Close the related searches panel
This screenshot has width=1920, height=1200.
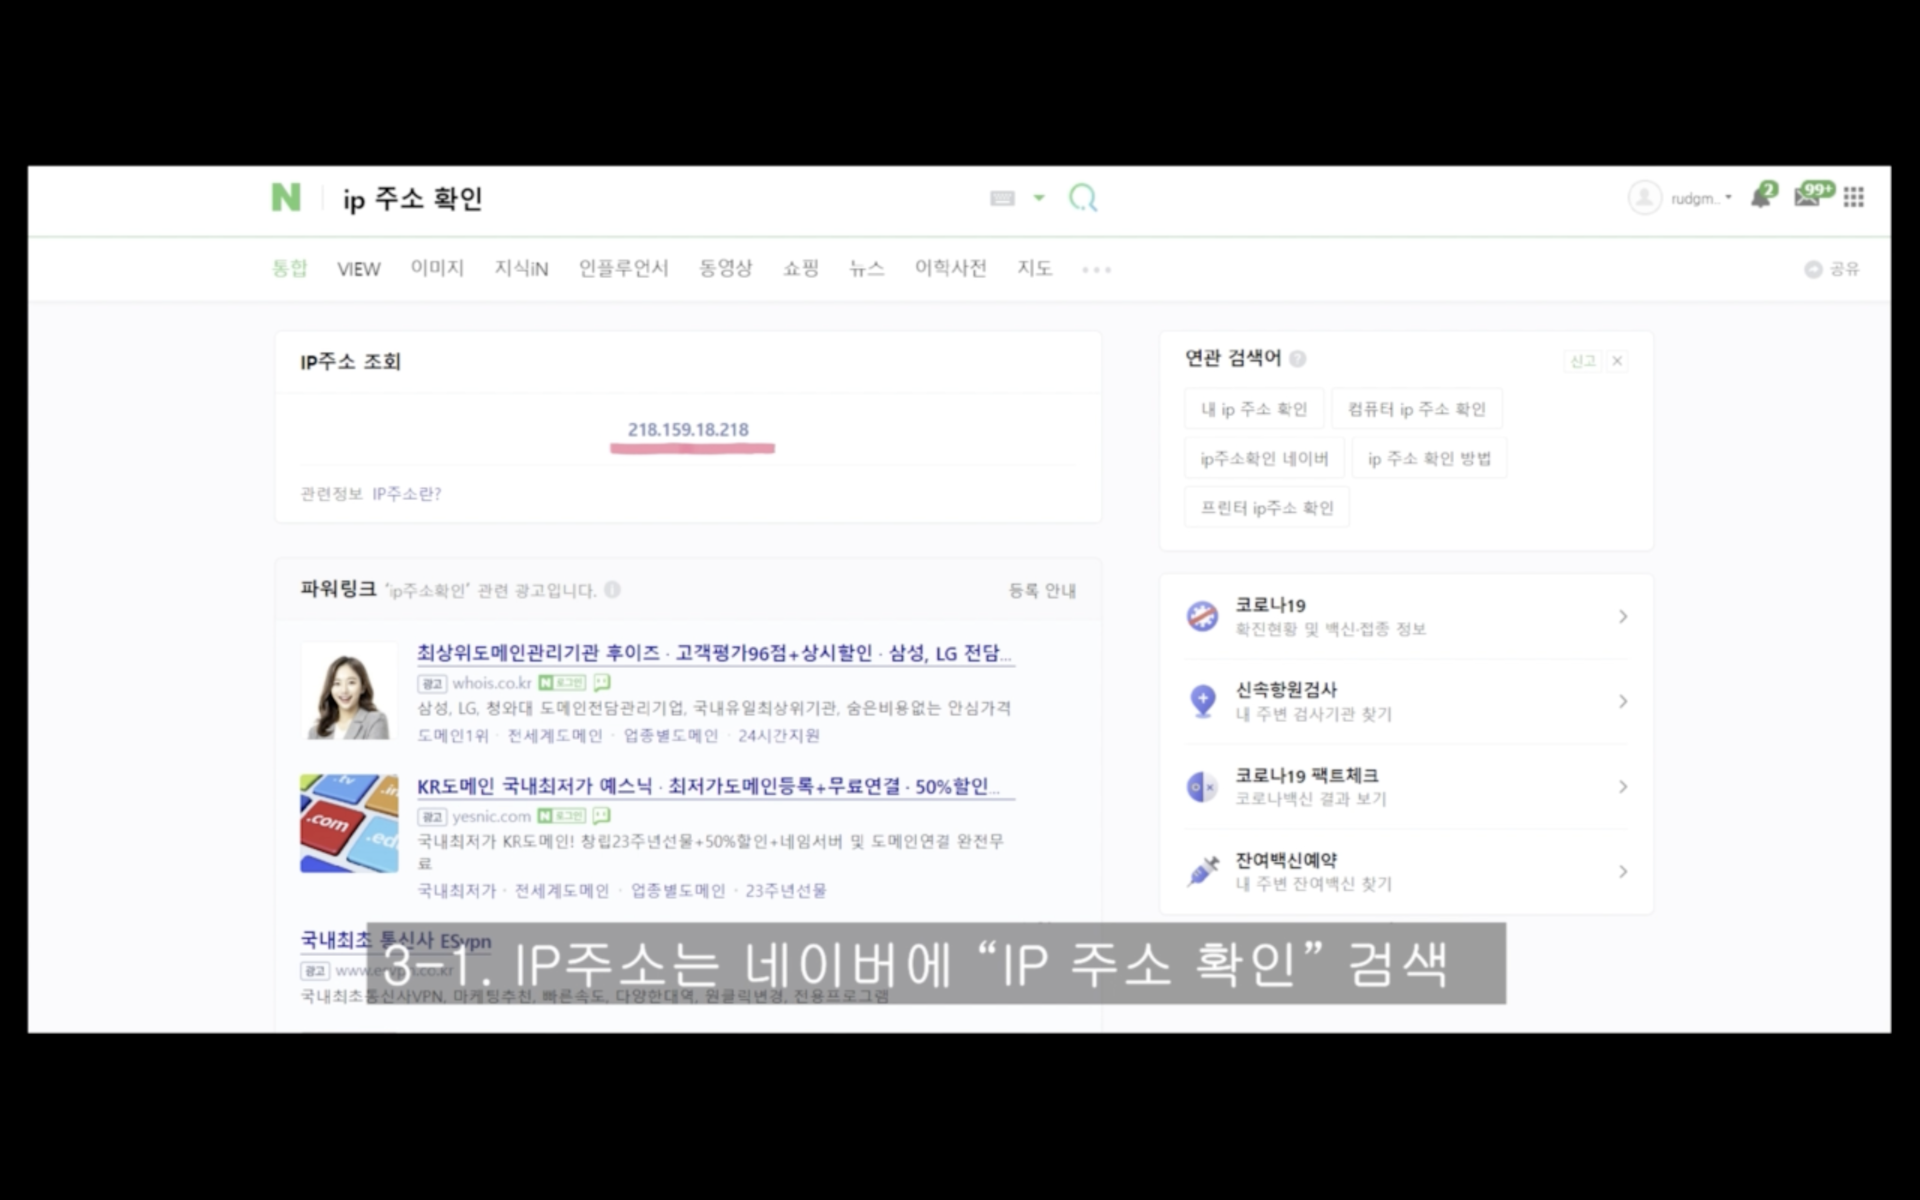coord(1617,361)
